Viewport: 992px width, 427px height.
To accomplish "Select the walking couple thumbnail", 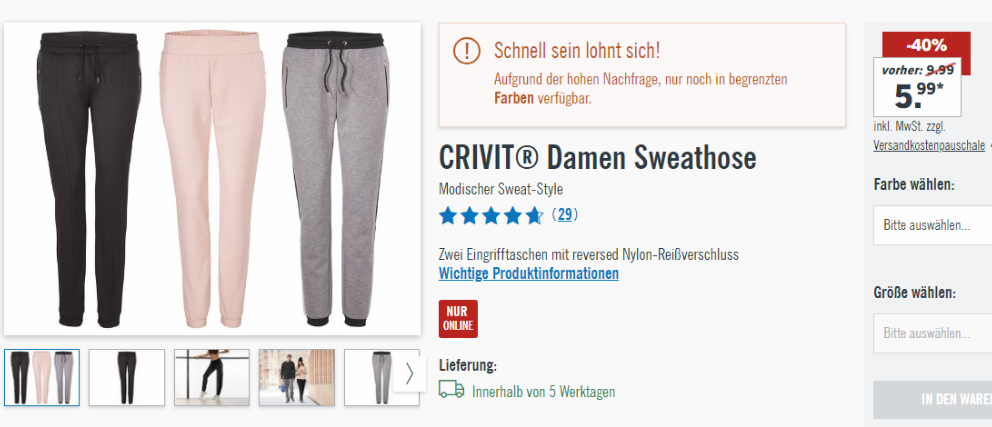I will pos(297,377).
